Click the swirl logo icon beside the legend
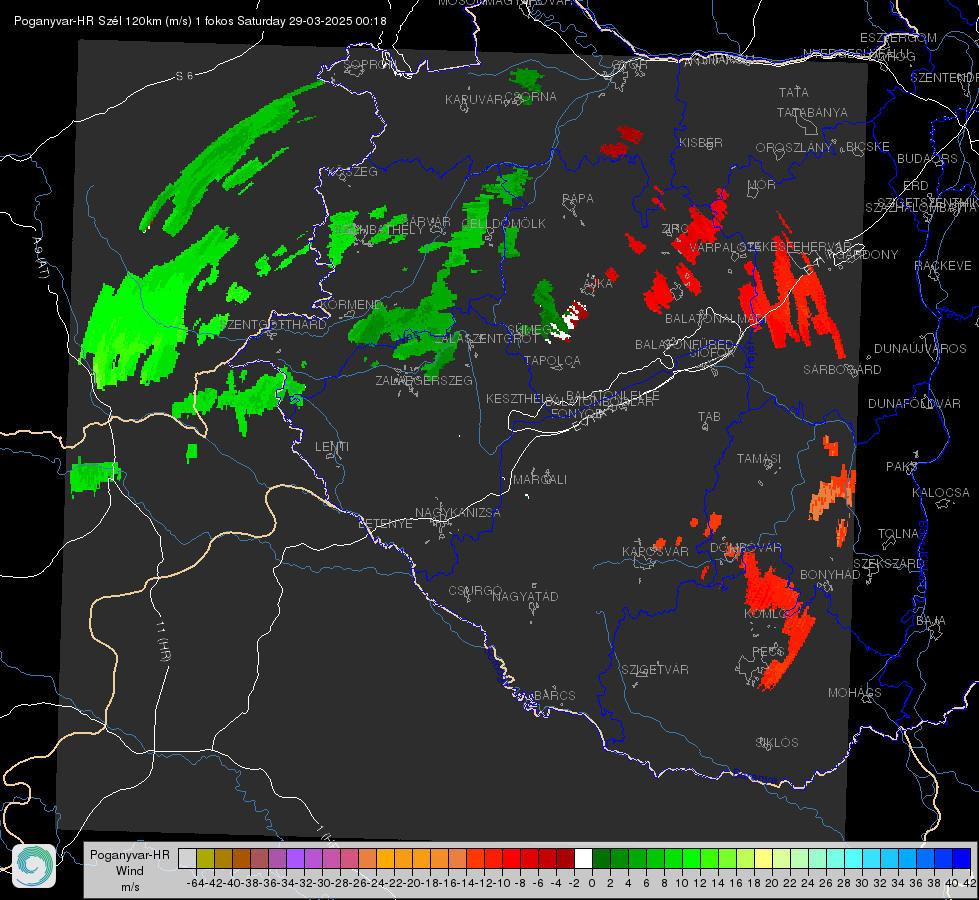 [x=34, y=866]
